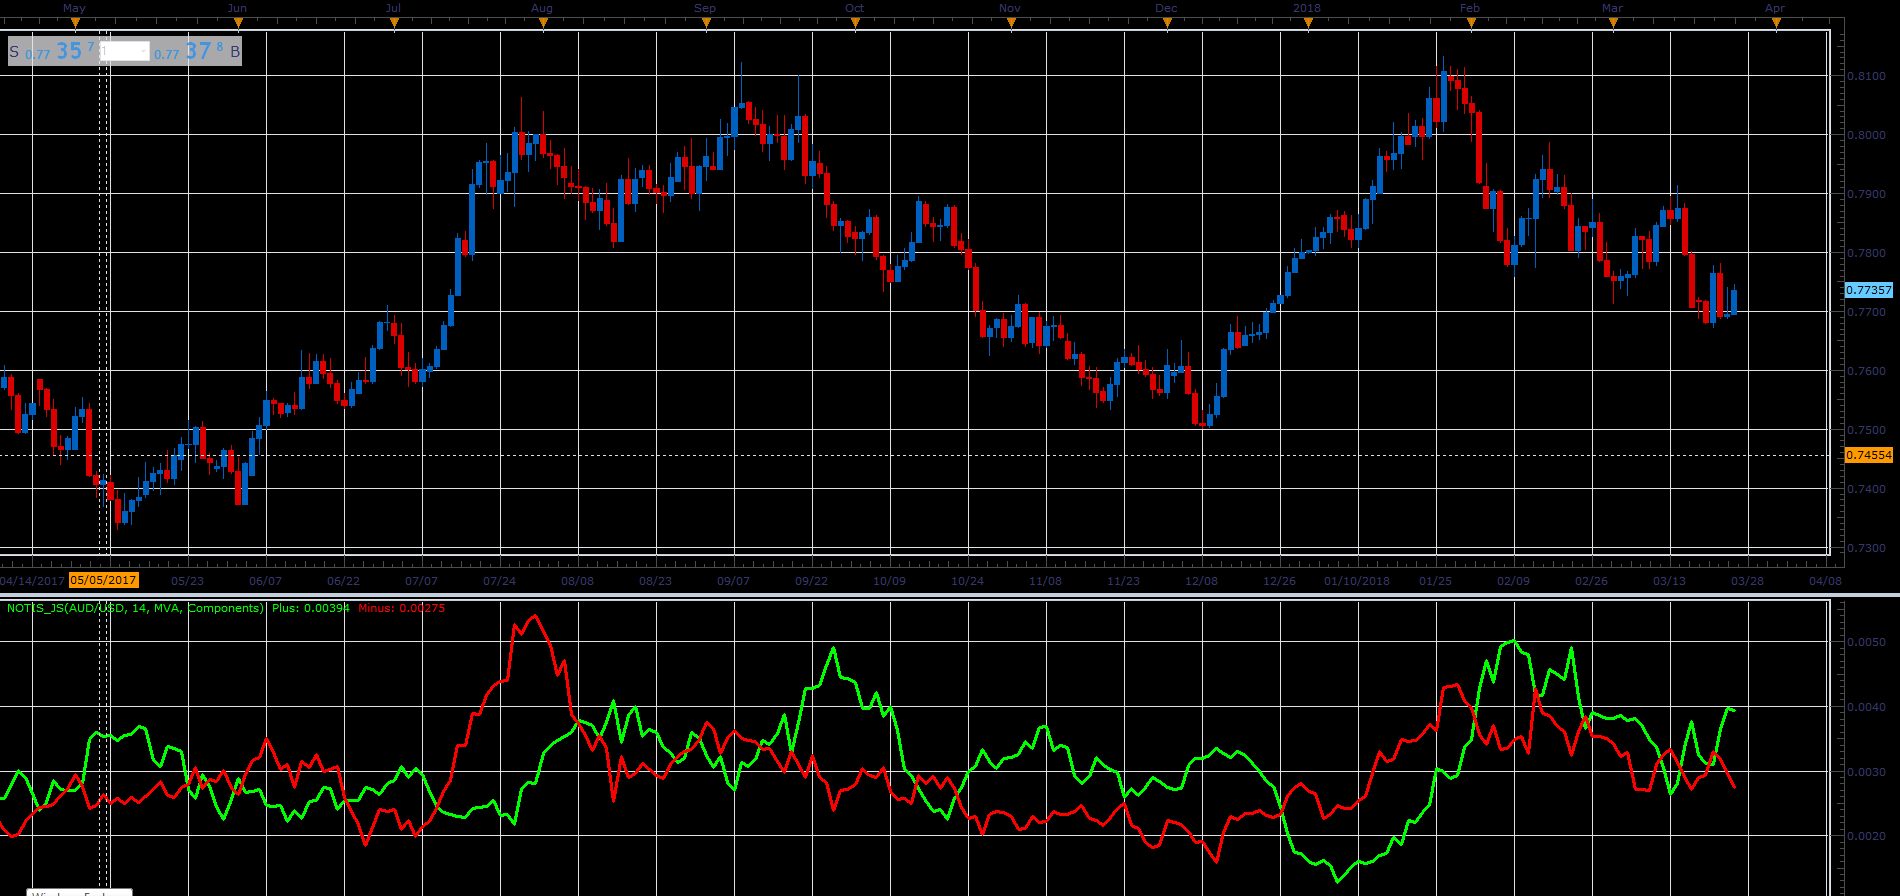This screenshot has width=1900, height=896.
Task: Click the 07/24 date on the bottom axis
Action: point(499,581)
